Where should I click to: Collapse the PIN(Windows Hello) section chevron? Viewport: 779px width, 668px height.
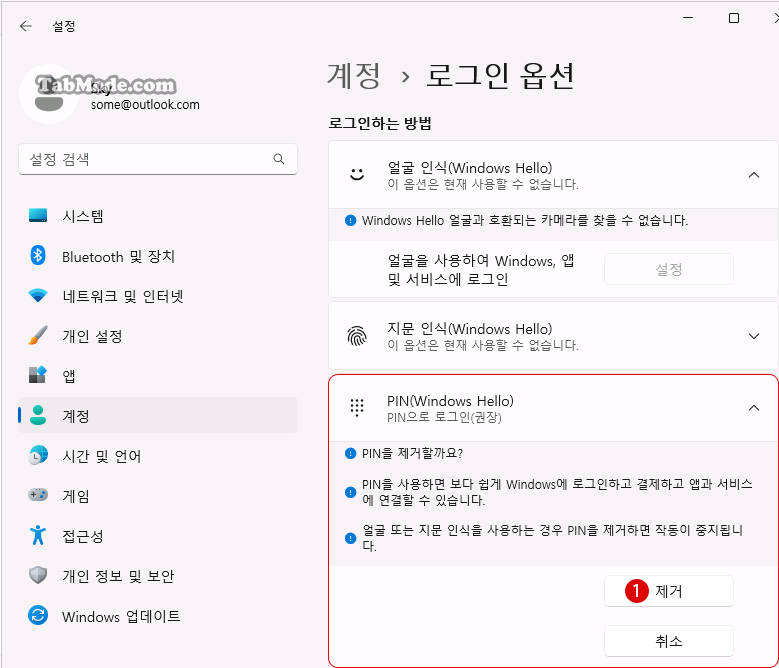point(754,408)
